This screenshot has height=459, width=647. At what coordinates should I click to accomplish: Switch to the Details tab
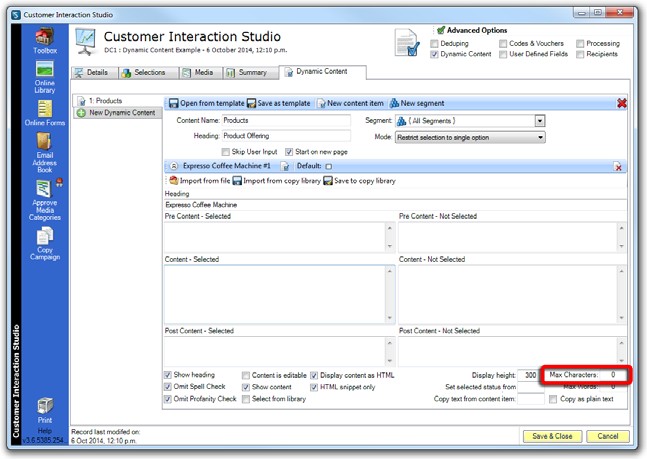click(94, 73)
